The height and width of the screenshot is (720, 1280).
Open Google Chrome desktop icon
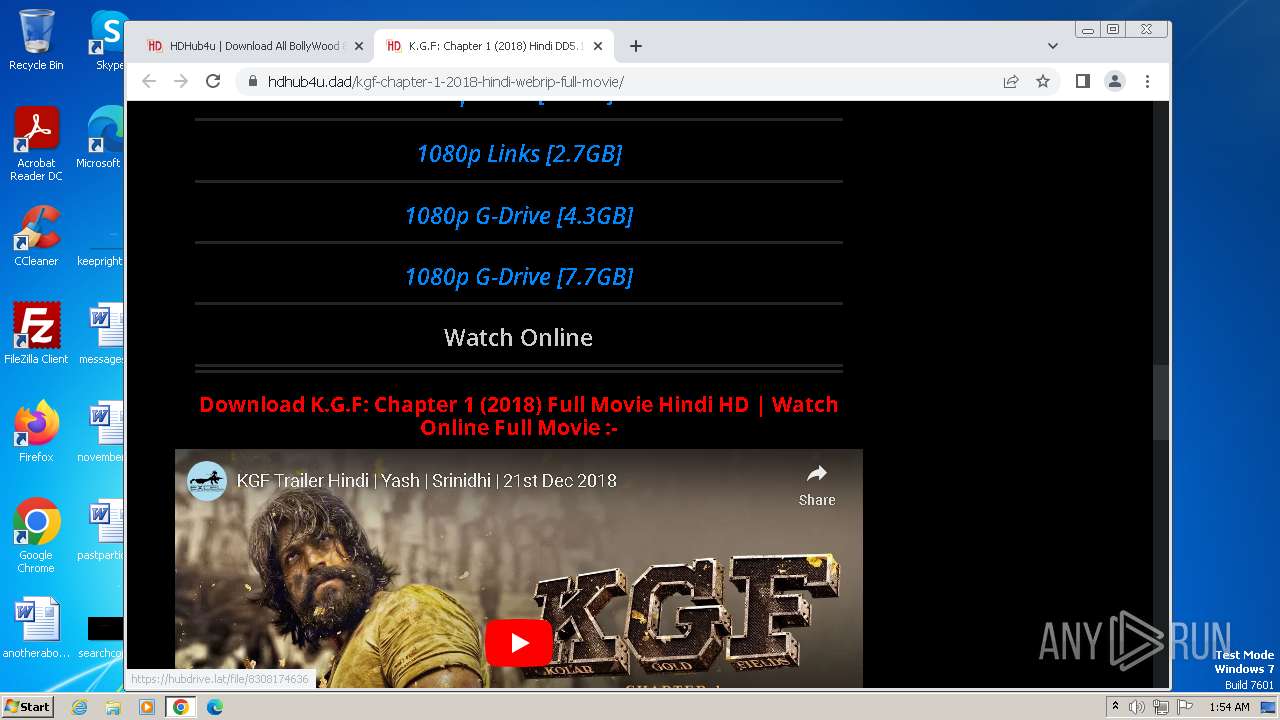point(36,536)
